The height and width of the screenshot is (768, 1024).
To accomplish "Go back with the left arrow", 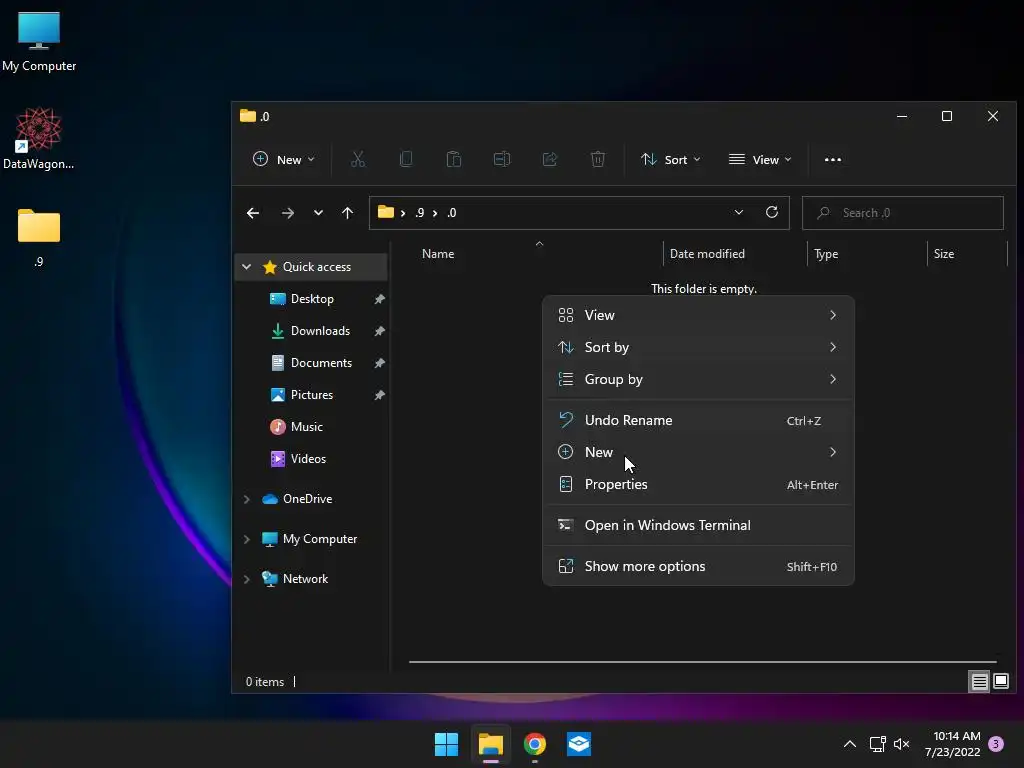I will click(x=253, y=213).
